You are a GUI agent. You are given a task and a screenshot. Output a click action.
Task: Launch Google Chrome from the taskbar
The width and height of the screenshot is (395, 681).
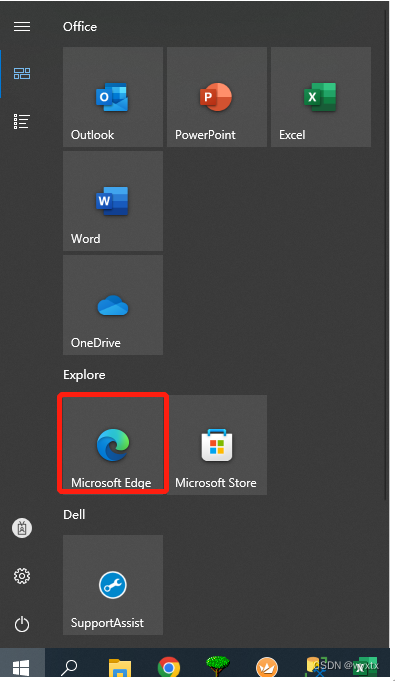169,667
